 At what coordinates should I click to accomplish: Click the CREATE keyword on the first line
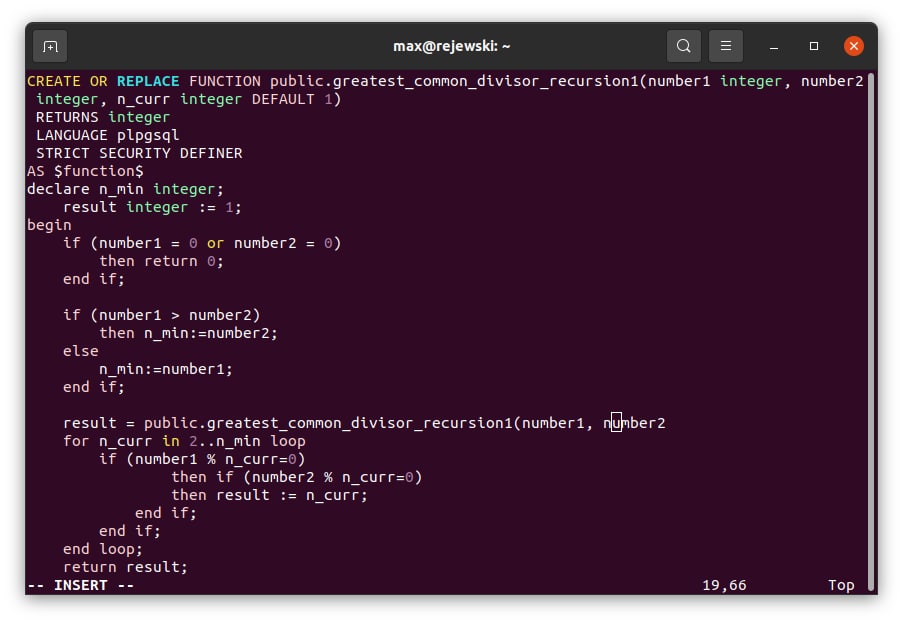tap(54, 81)
